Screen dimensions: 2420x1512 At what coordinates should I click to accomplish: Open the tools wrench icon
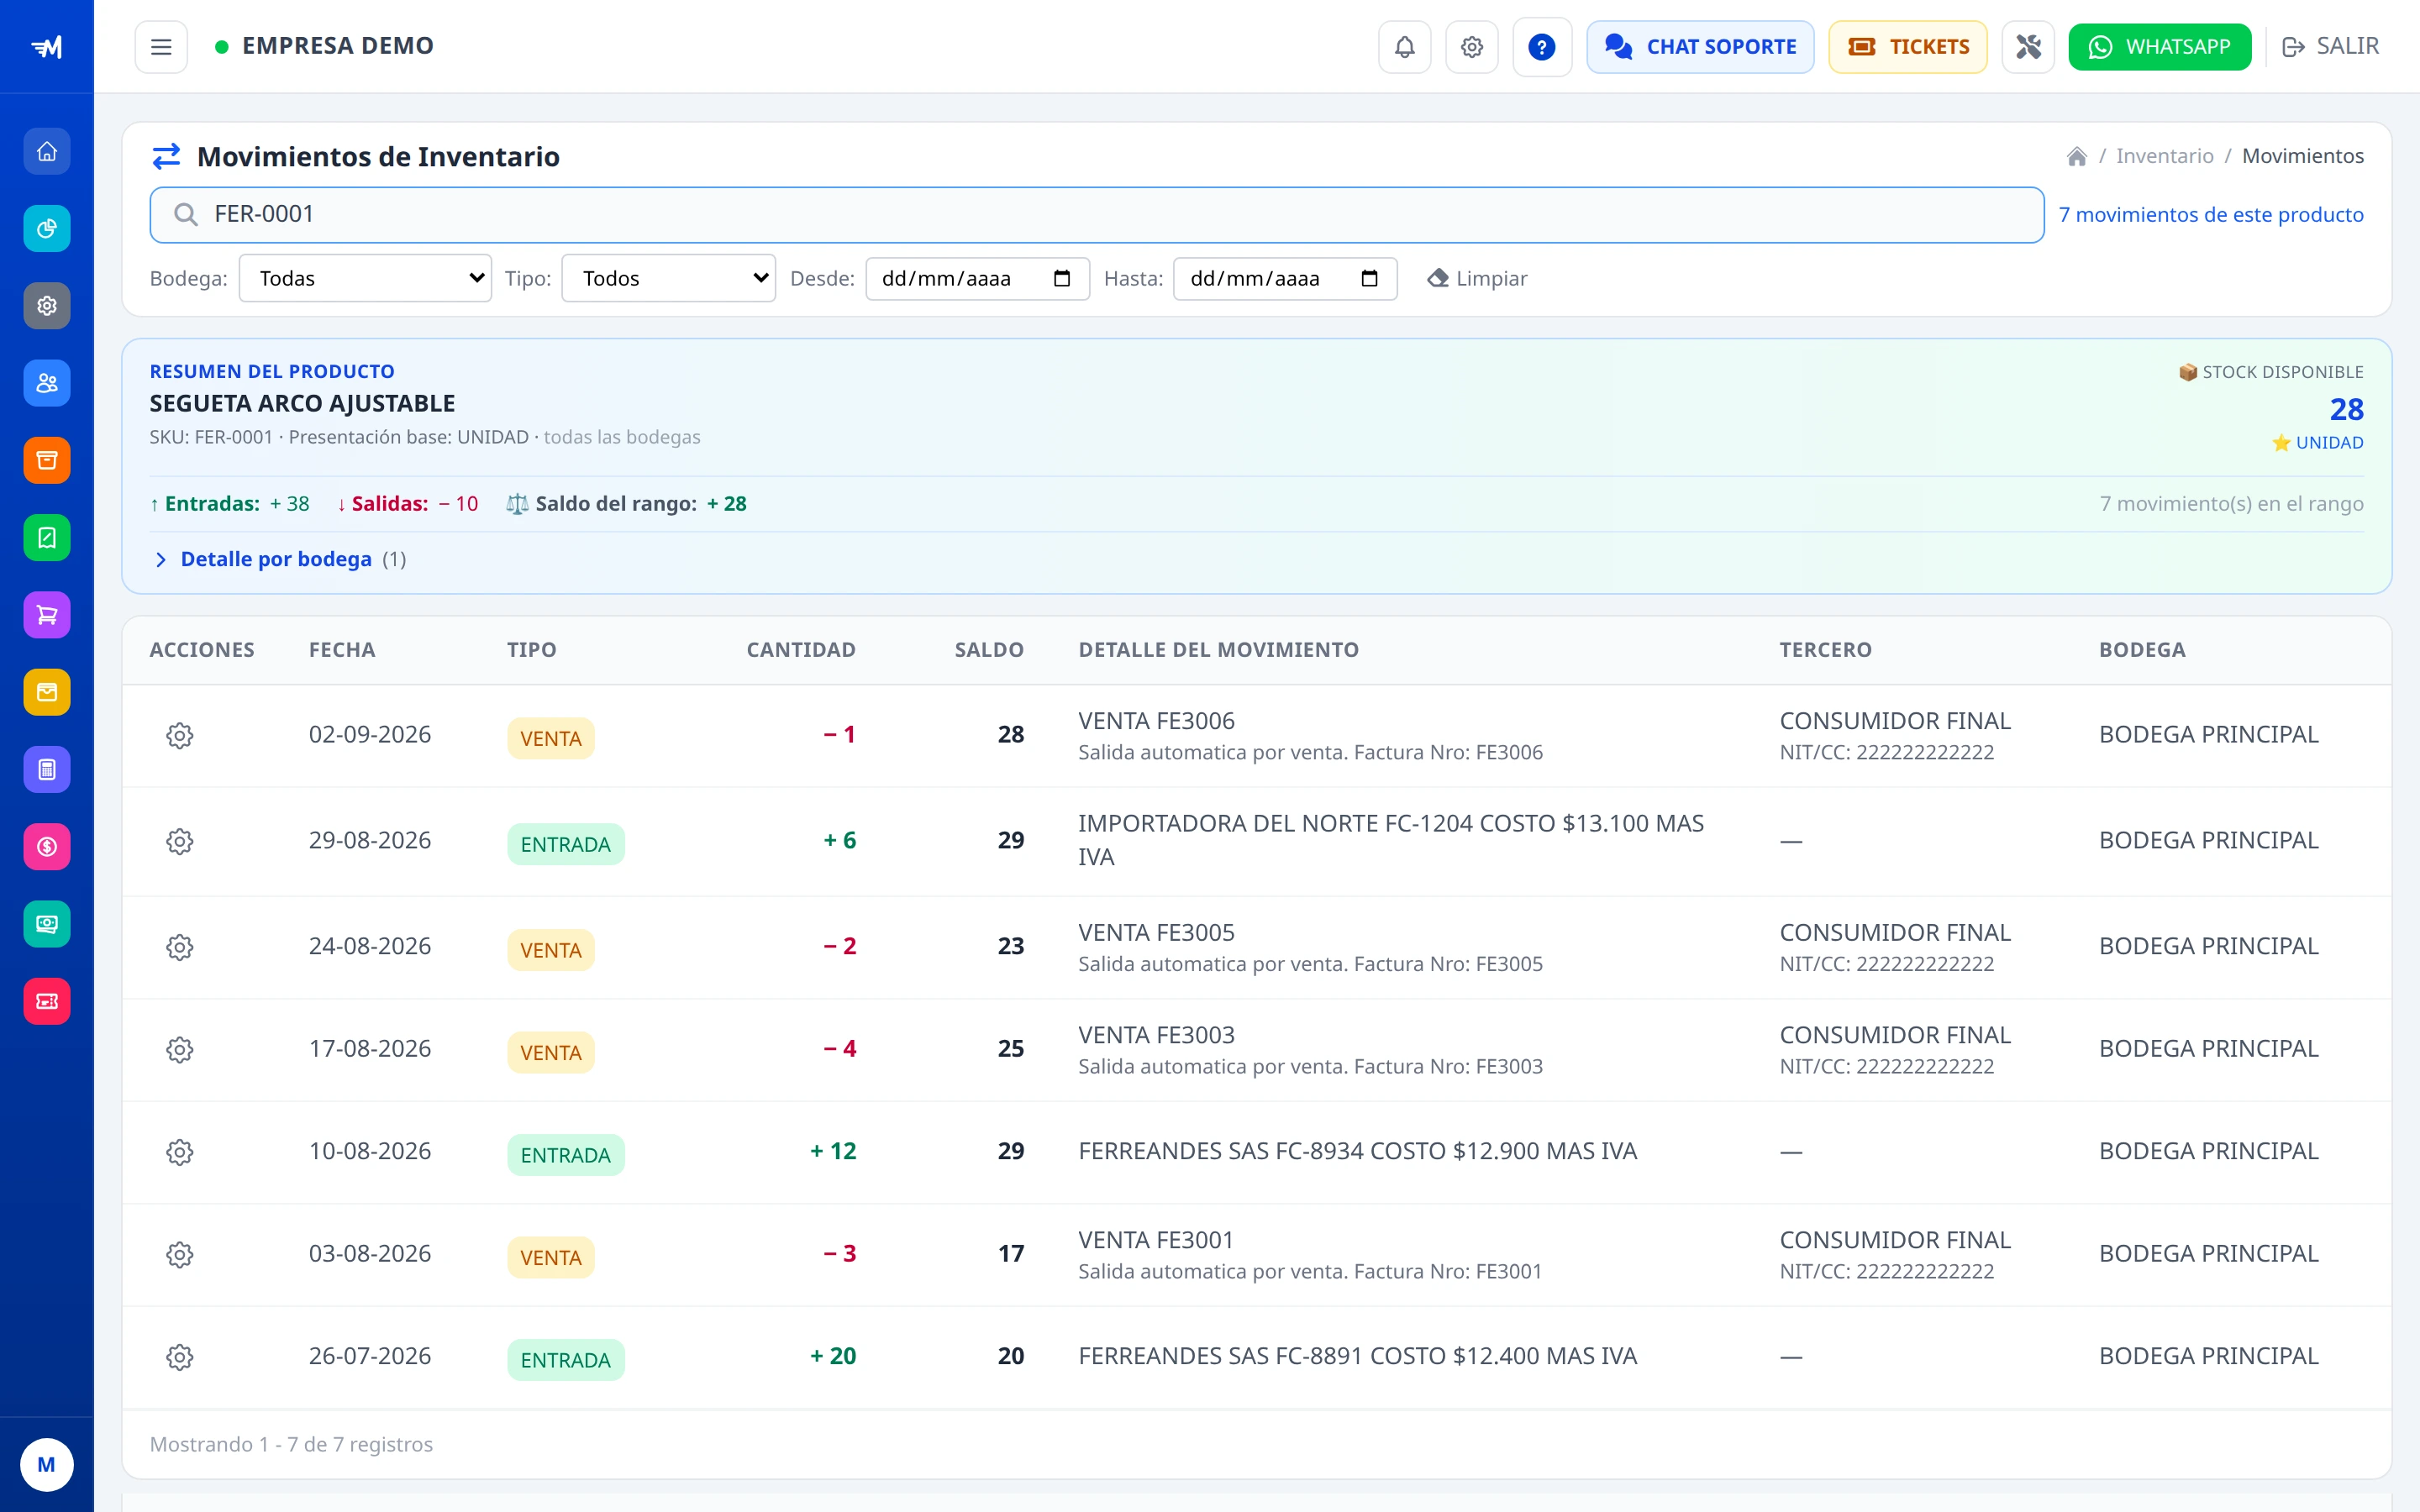click(2027, 47)
